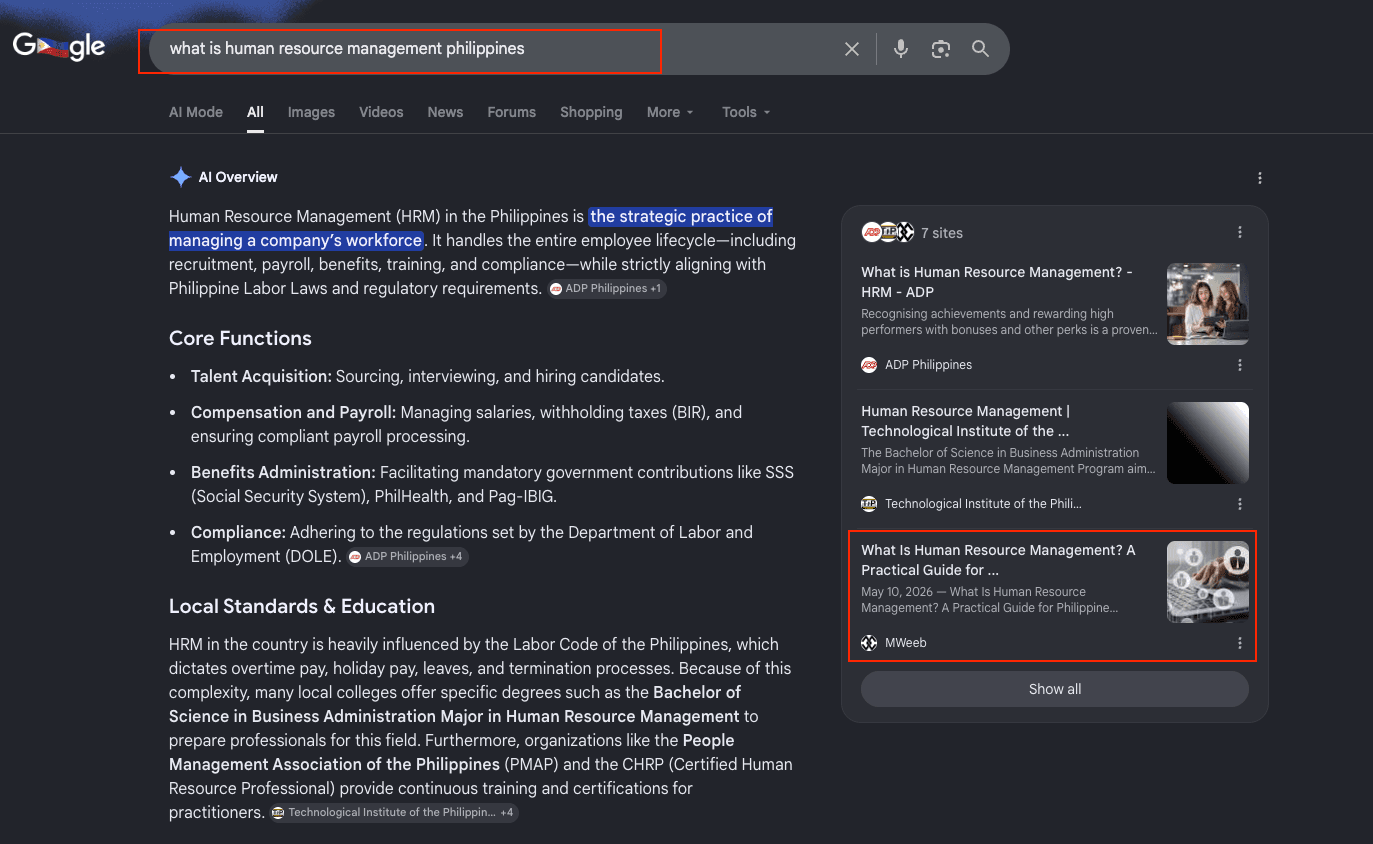Click the 'Core Functions' heading
Screen dimensions: 1373x844
tap(240, 338)
